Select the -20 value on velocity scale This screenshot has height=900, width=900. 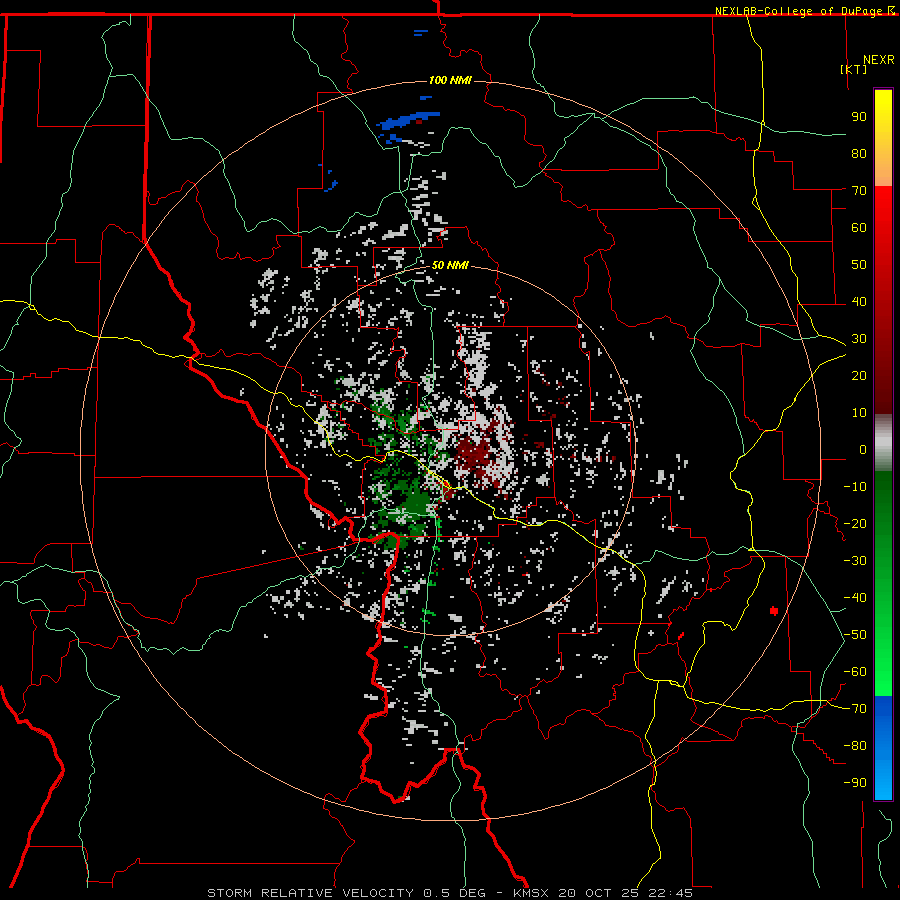(x=855, y=524)
